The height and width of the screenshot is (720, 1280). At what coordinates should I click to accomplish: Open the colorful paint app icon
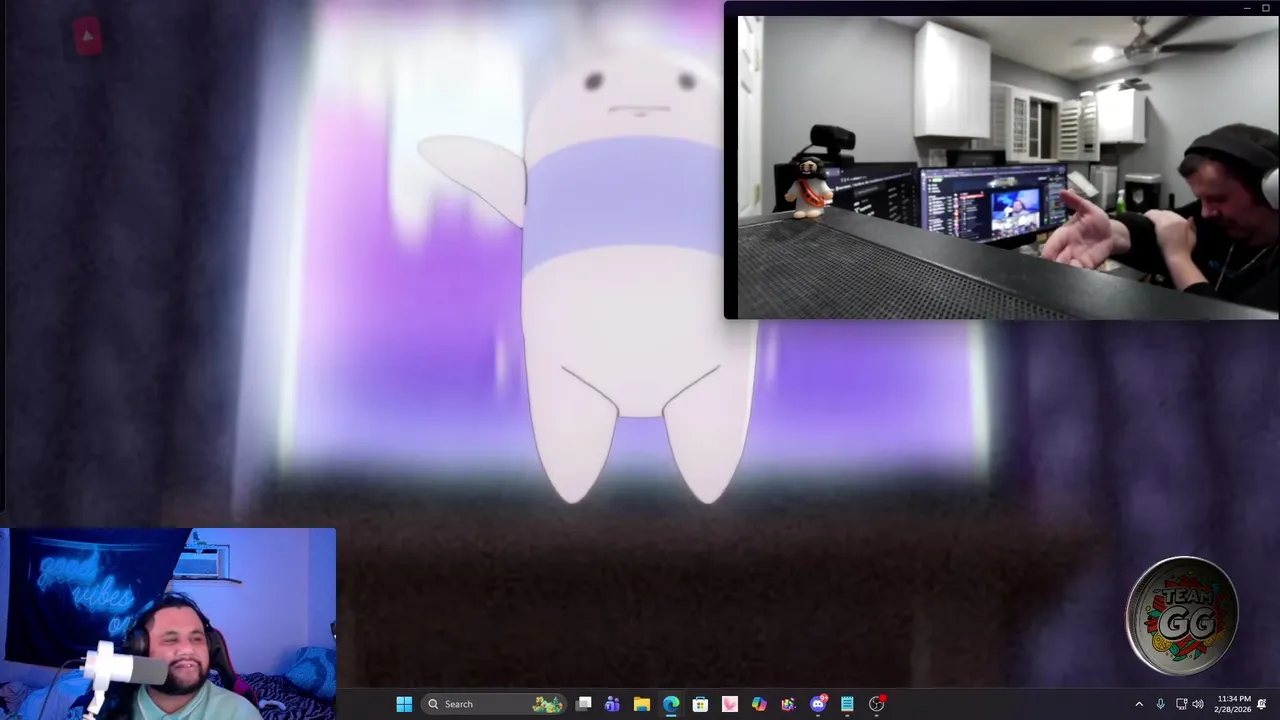tap(788, 704)
